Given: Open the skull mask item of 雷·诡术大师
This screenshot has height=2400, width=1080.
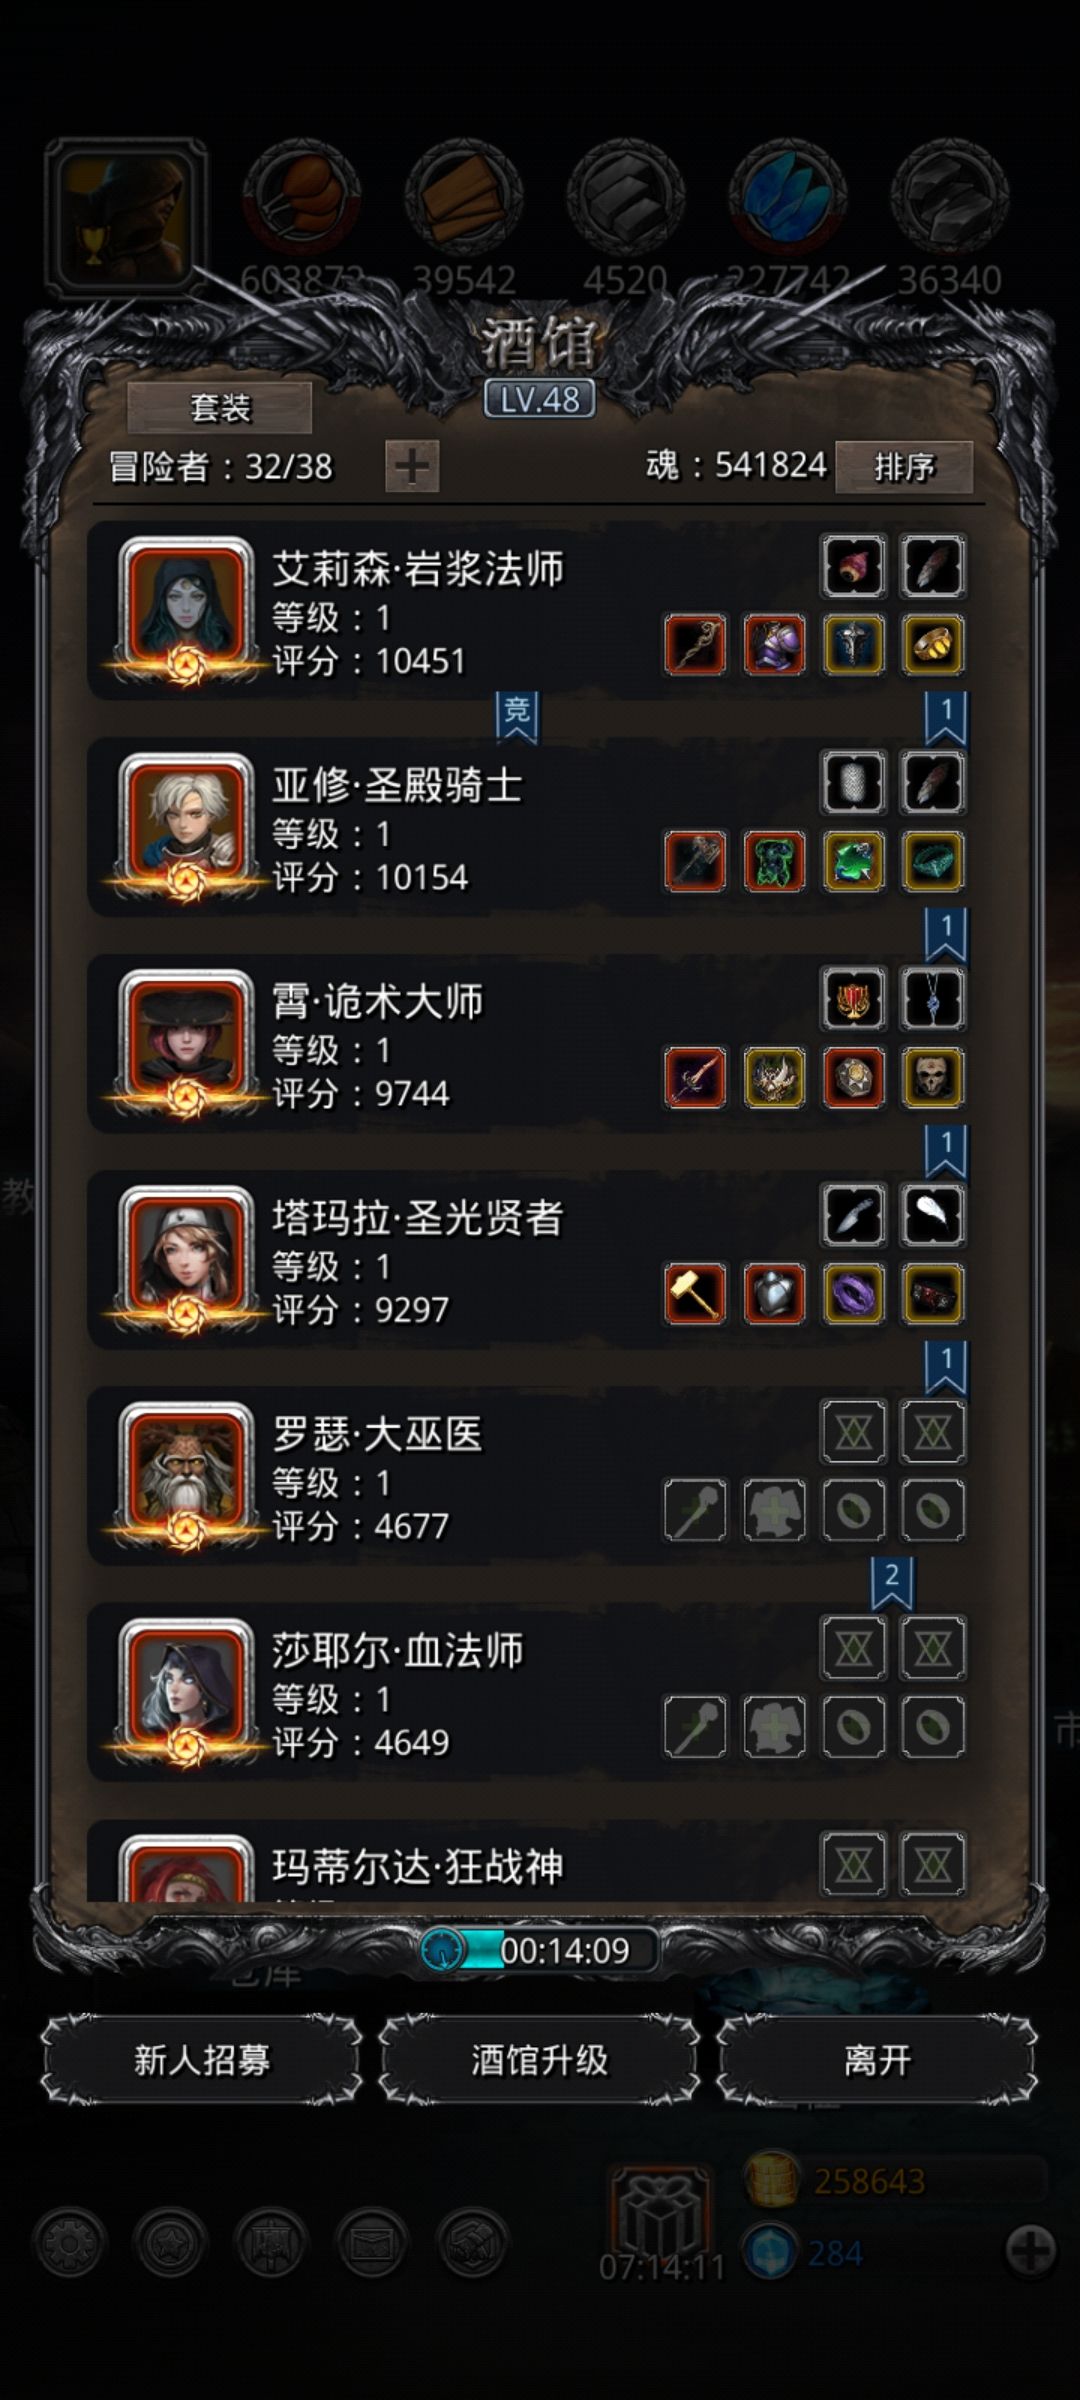Looking at the screenshot, I should click(x=933, y=1078).
